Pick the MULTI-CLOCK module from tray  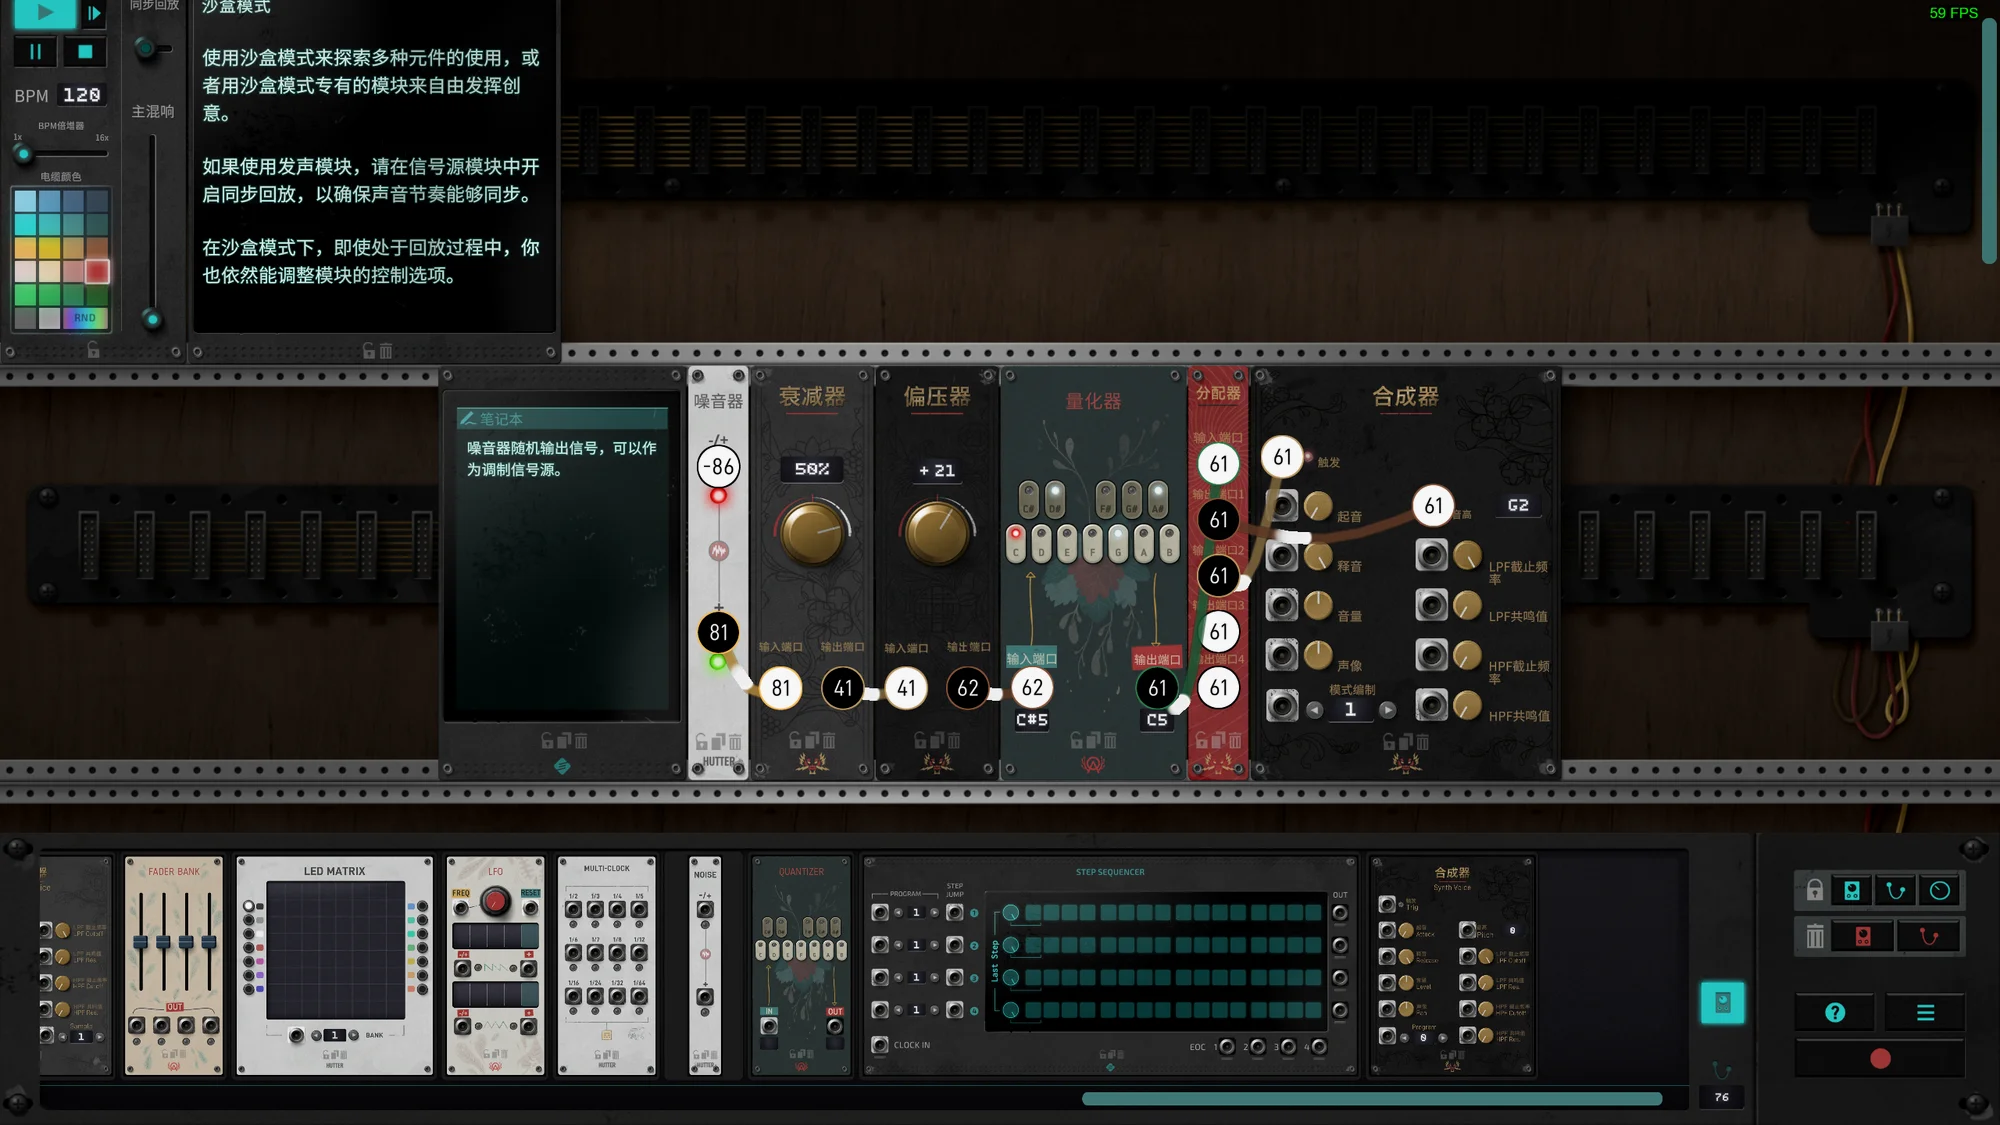[607, 965]
